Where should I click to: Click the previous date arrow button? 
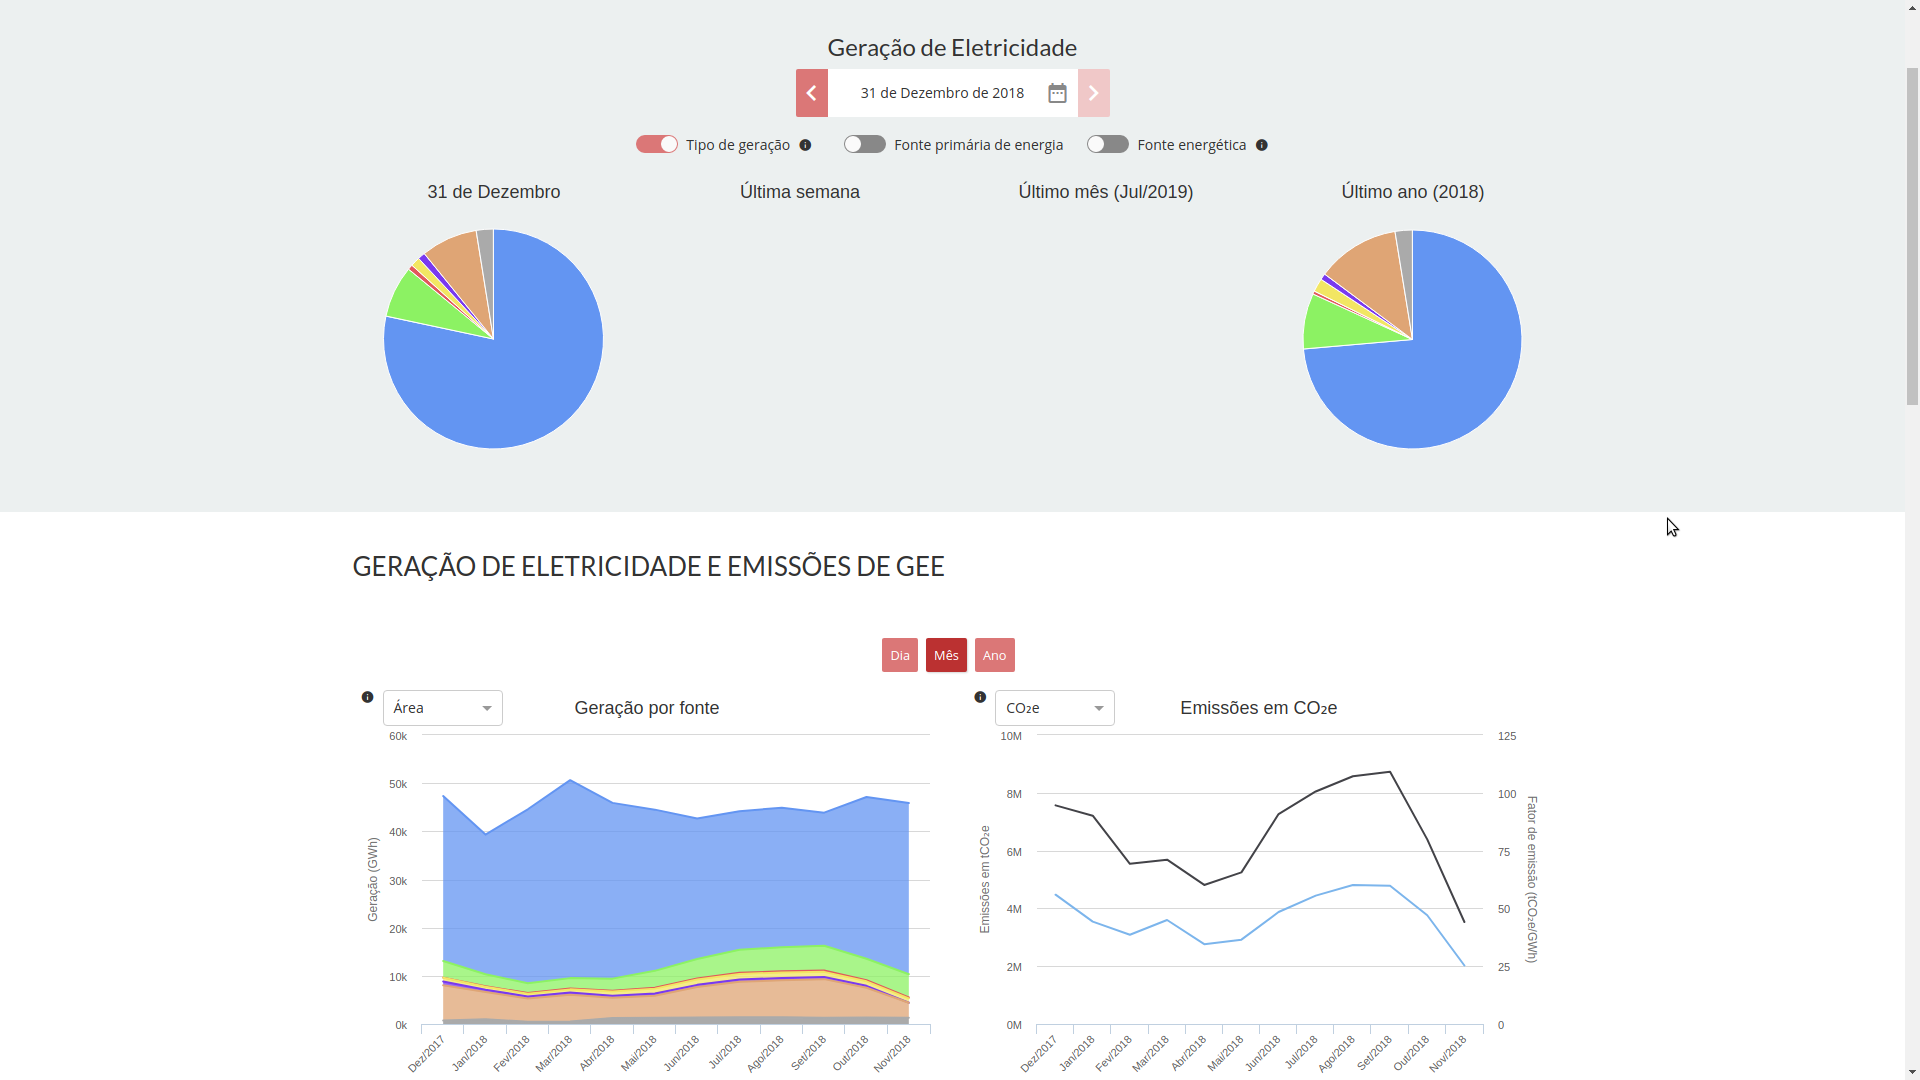click(x=811, y=93)
